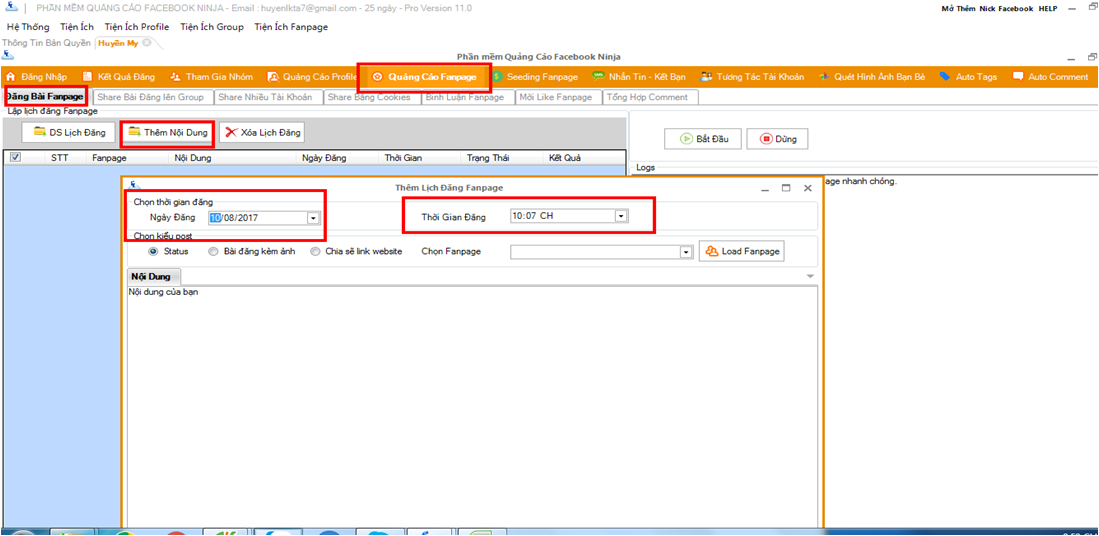
Task: Select Chia sẻ link website radio button
Action: 315,252
